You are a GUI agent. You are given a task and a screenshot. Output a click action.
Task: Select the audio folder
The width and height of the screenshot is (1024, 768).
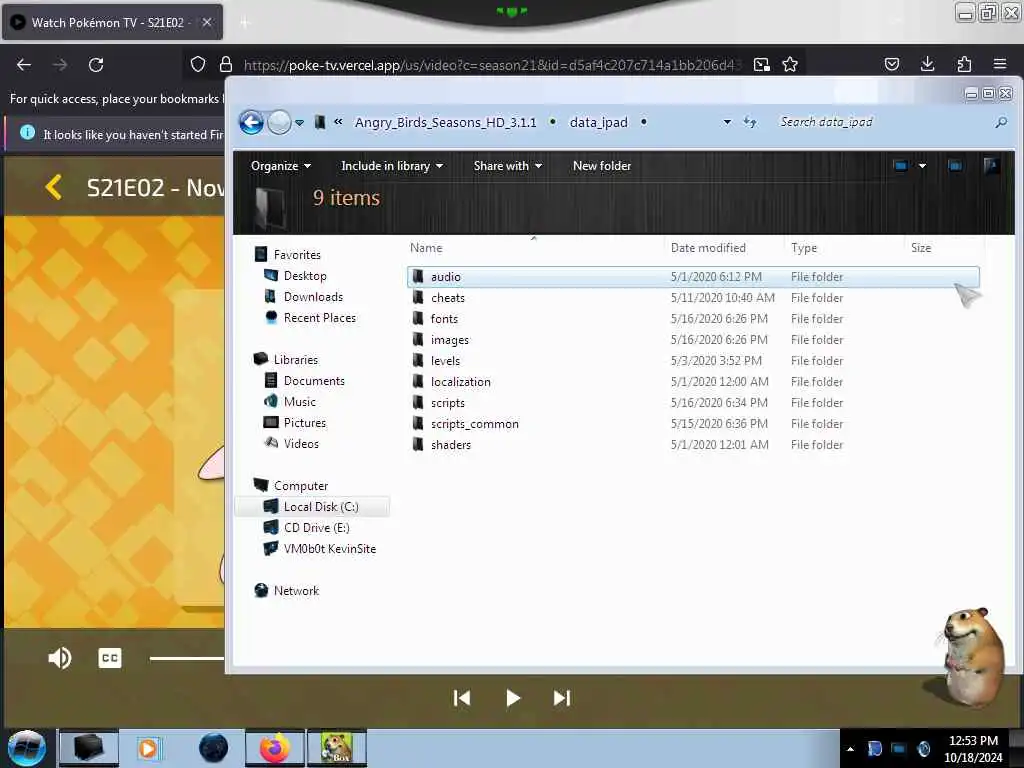pos(693,277)
